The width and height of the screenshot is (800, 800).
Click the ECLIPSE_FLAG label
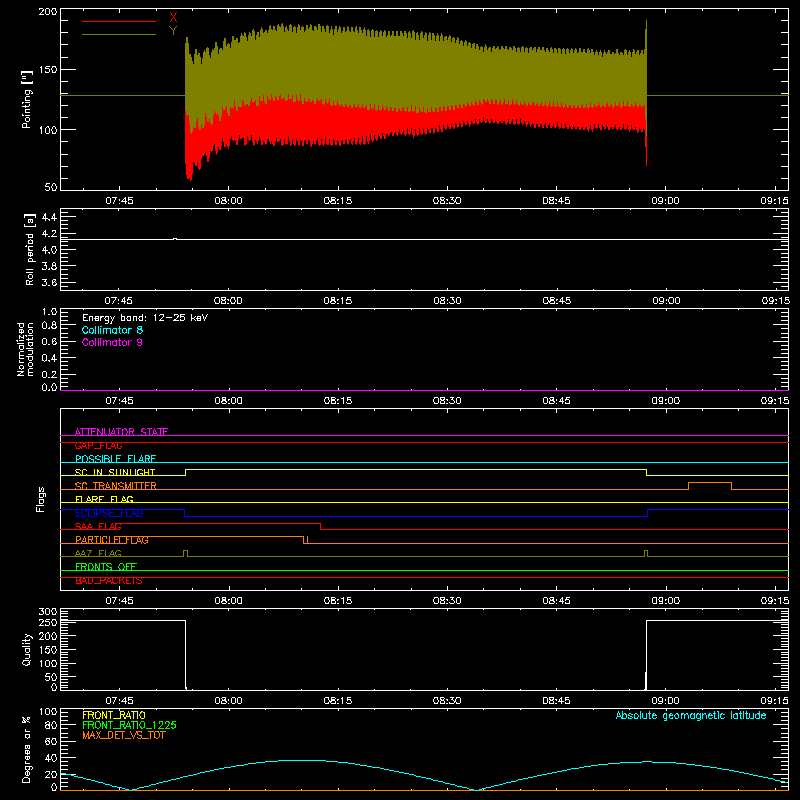pos(109,513)
